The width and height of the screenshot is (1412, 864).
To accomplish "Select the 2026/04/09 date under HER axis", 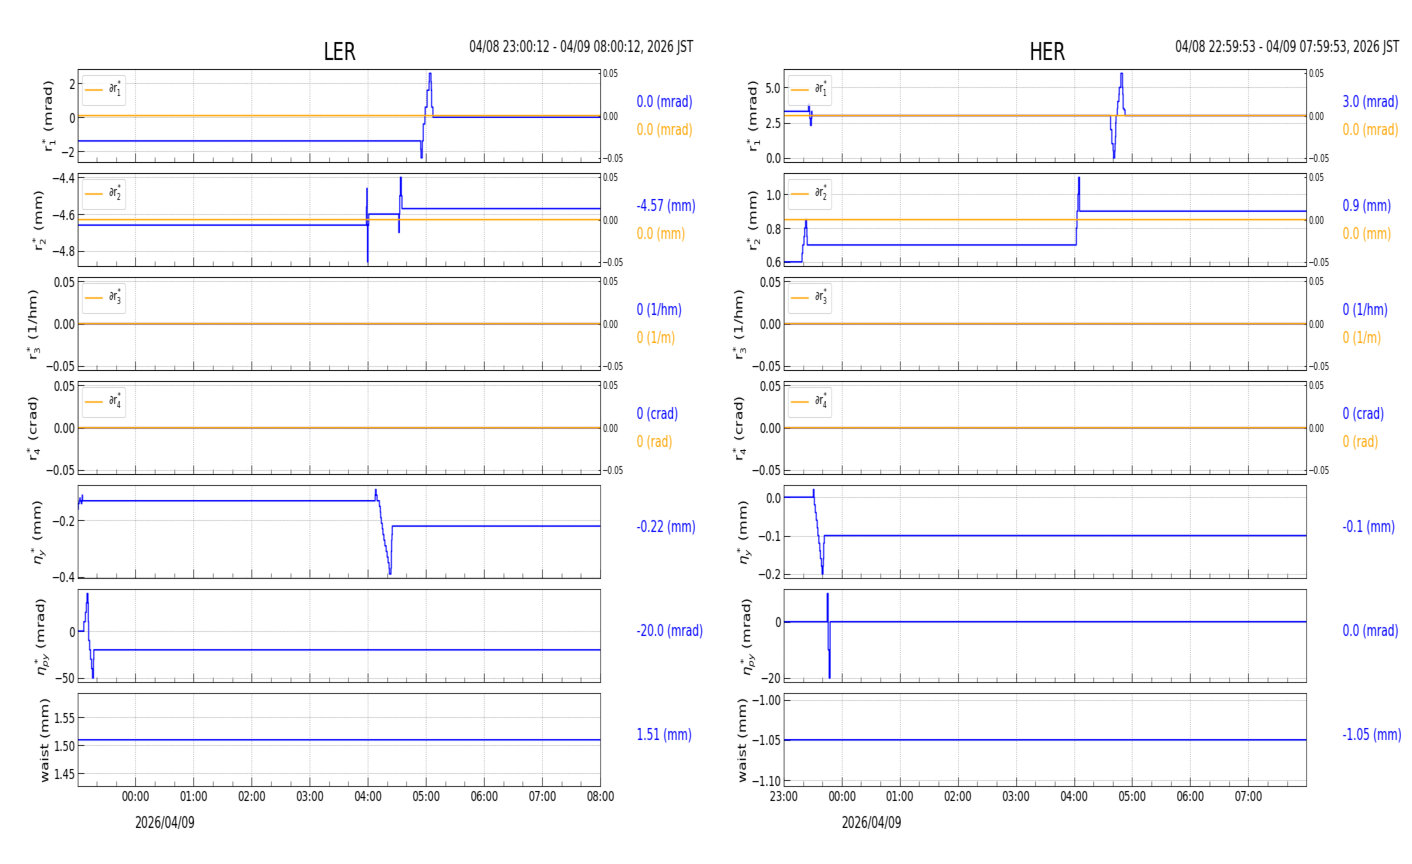I will [x=871, y=822].
